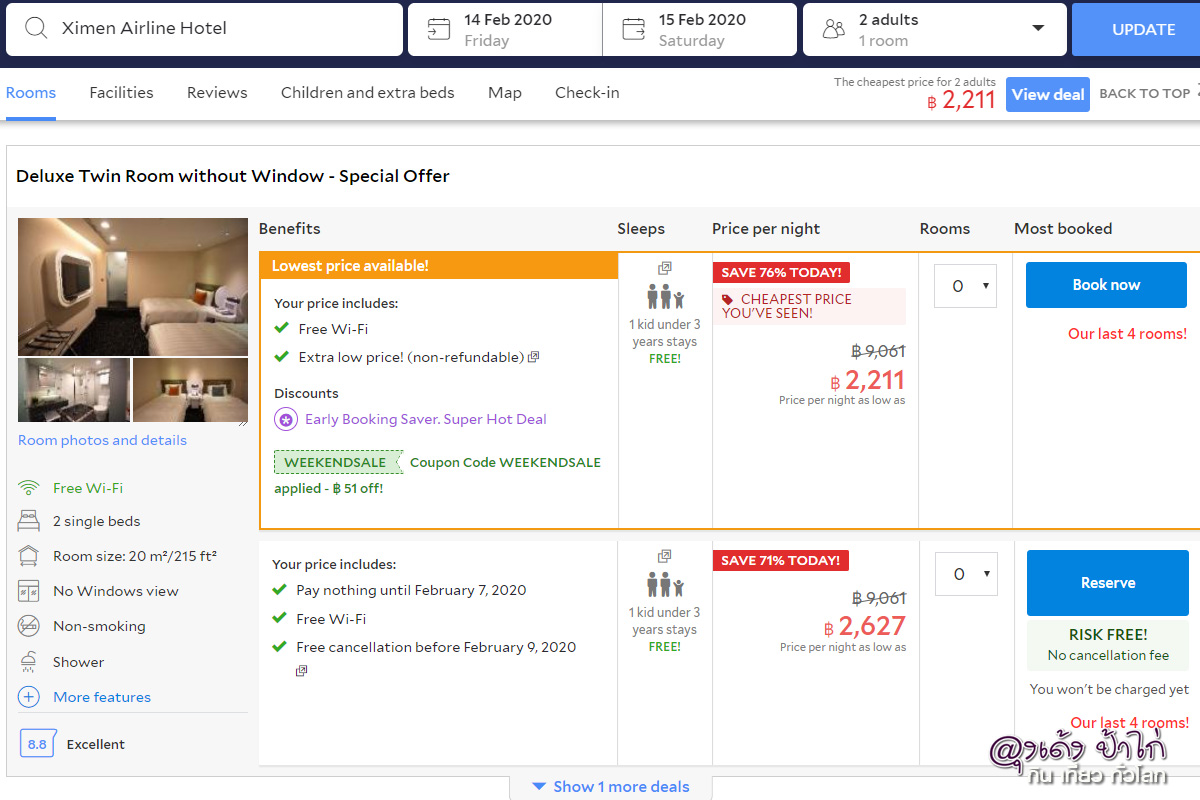This screenshot has height=800, width=1200.
Task: Click the plus icon beside More features
Action: (x=29, y=697)
